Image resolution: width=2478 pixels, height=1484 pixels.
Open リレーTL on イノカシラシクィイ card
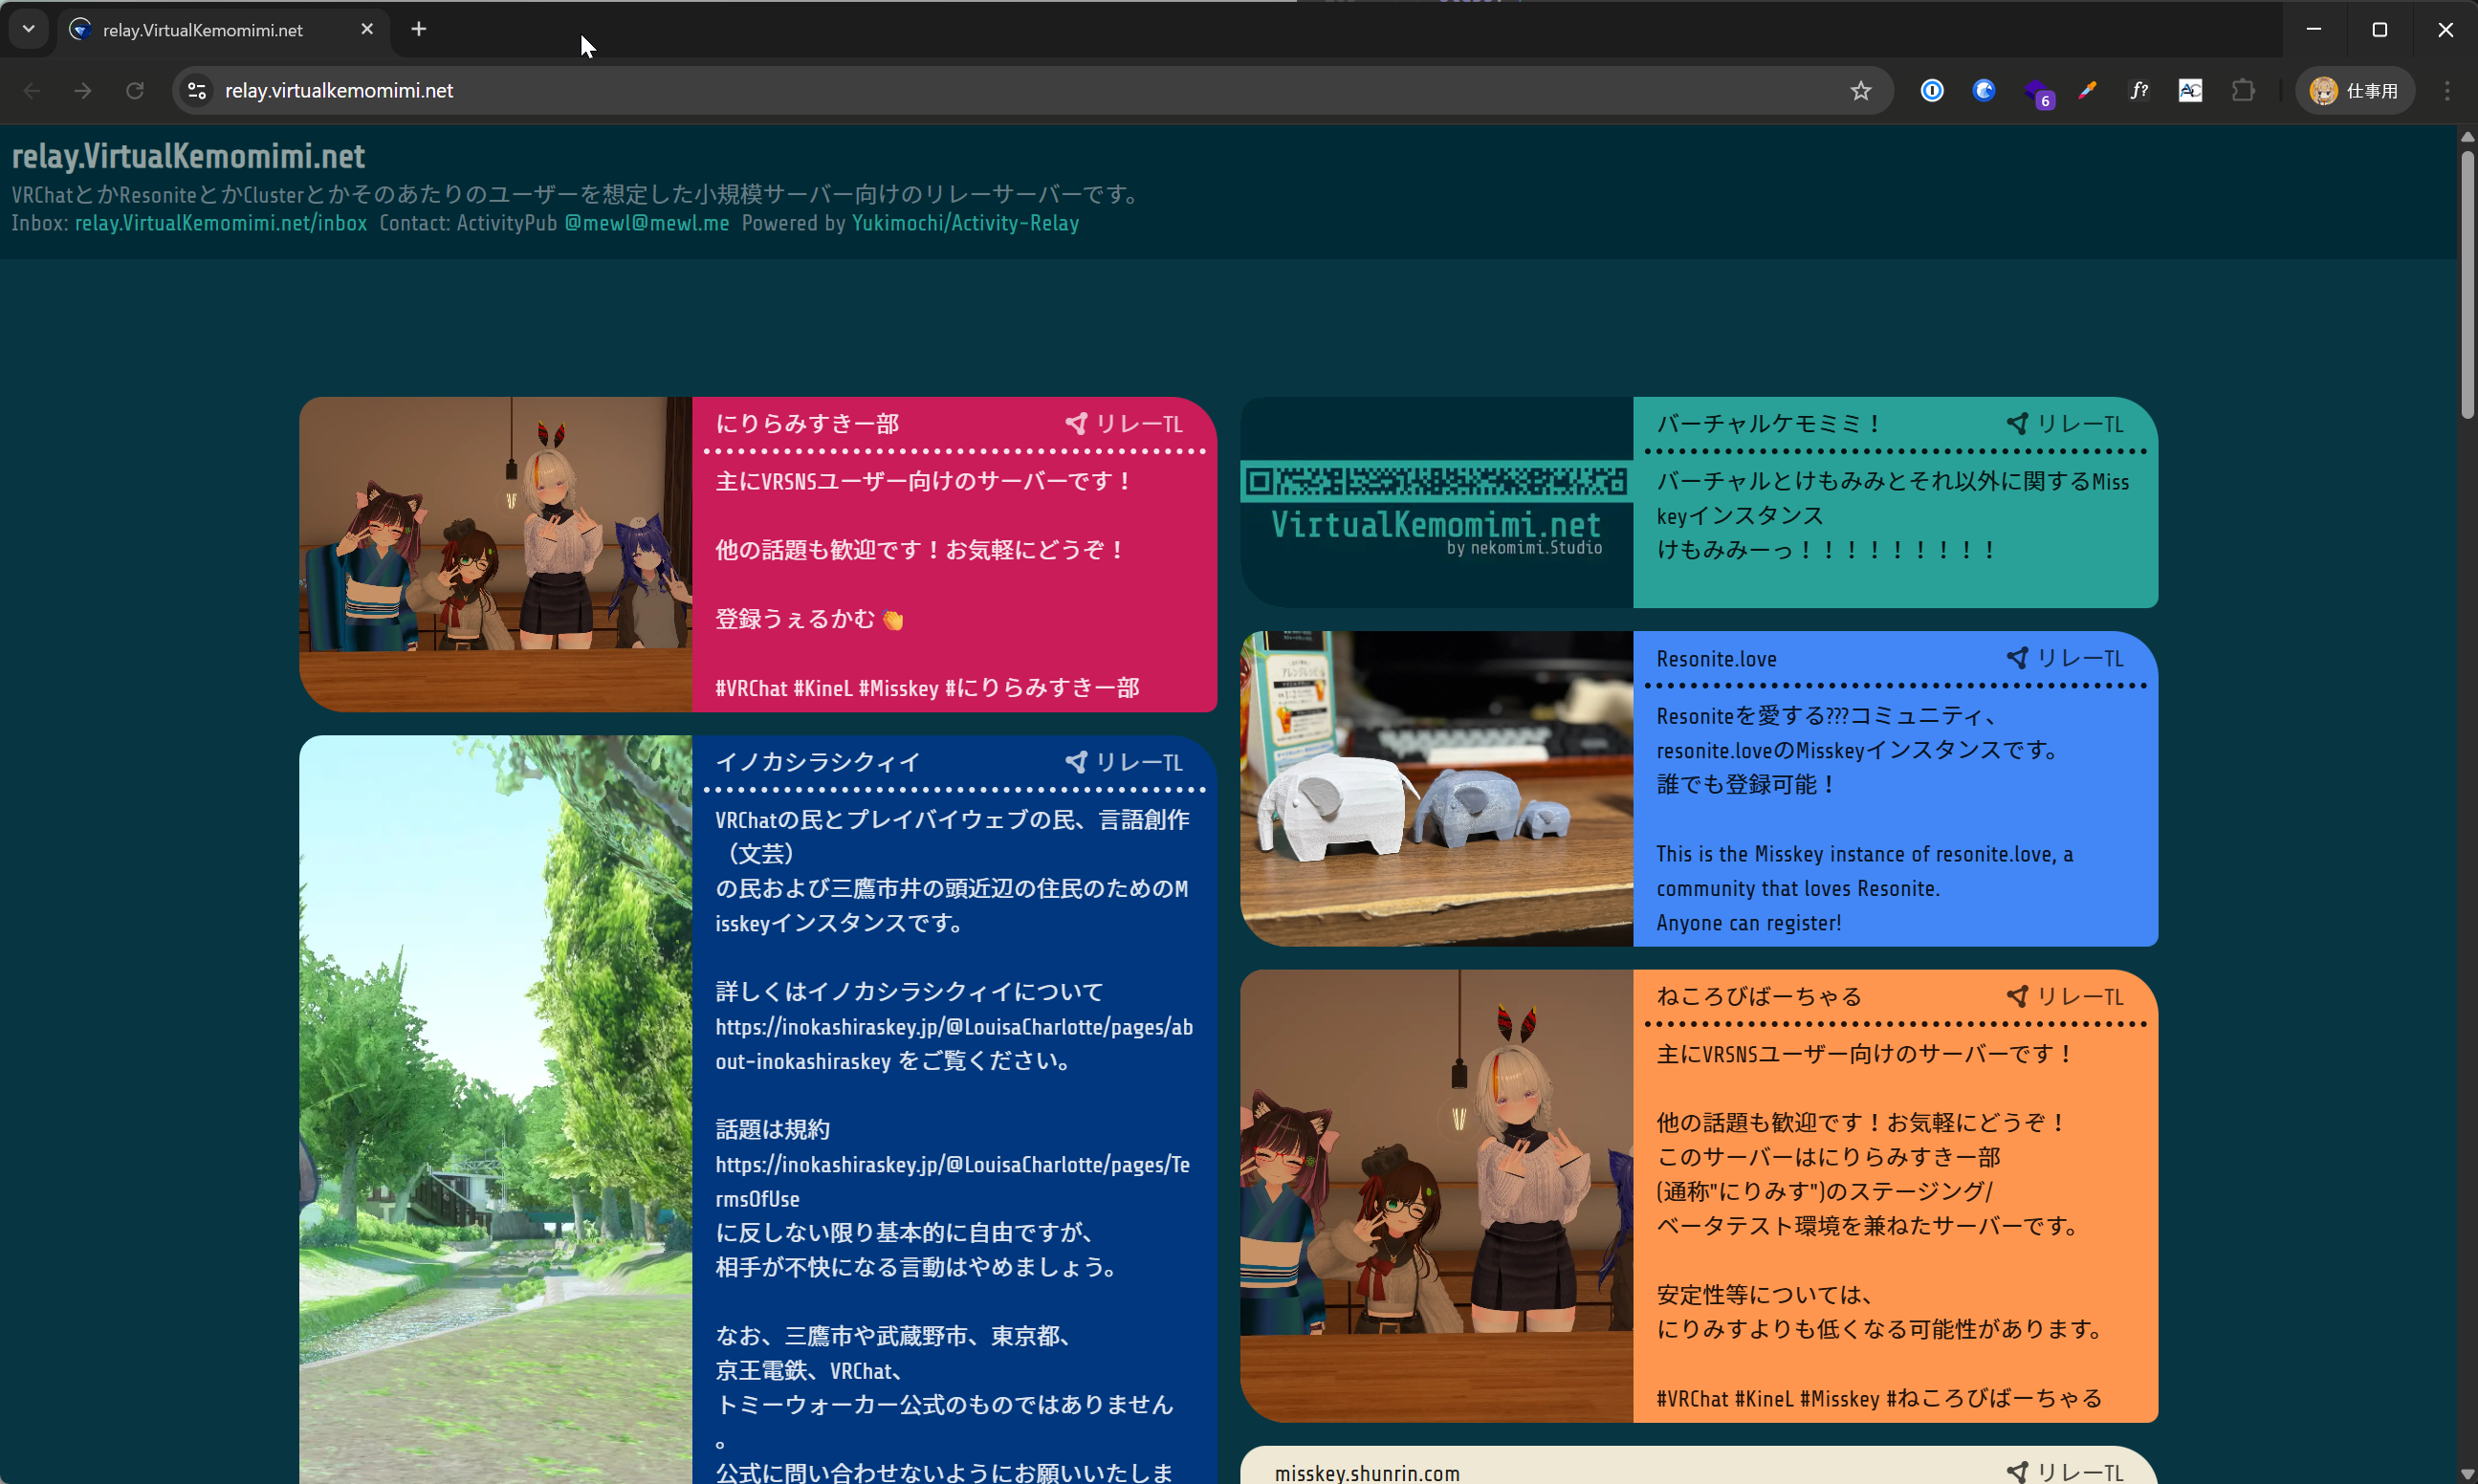point(1124,762)
